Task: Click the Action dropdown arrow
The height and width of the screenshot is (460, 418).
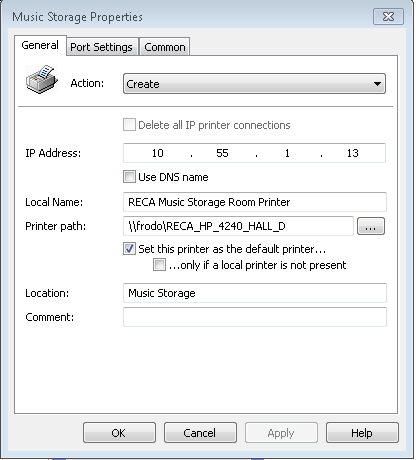Action: [x=377, y=84]
